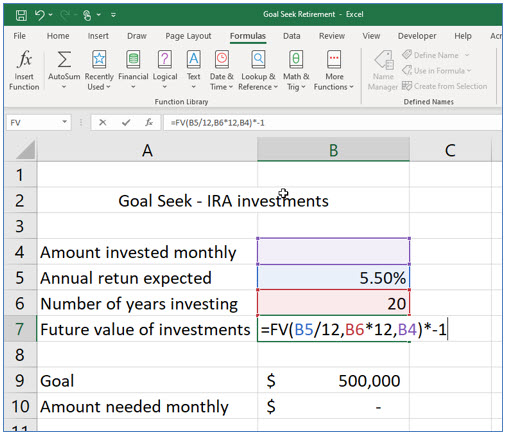Viewport: 506px width, 434px height.
Task: Select row 10 header
Action: tap(20, 406)
